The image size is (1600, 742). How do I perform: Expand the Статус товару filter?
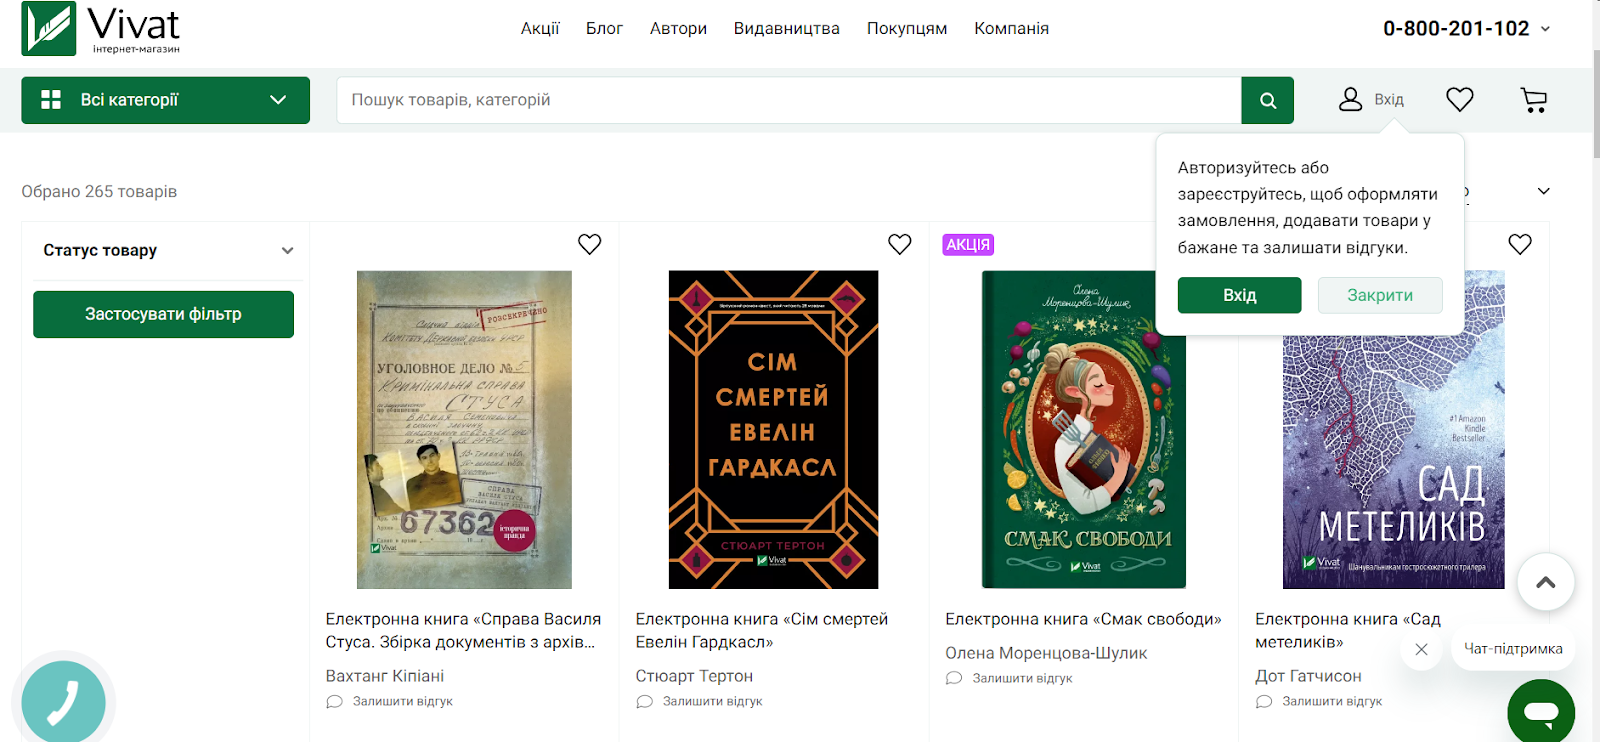[x=165, y=250]
